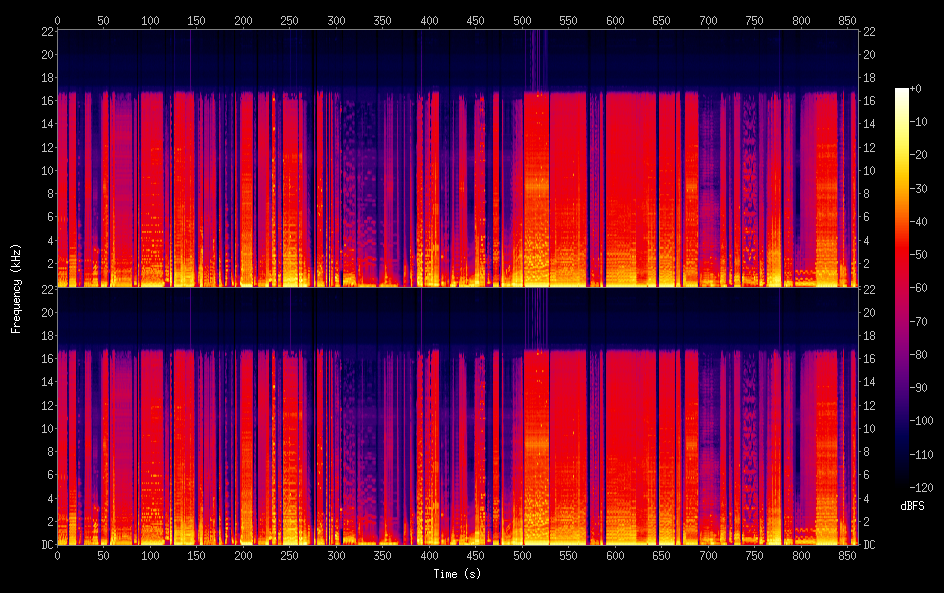Click the 100 tick on top time axis
This screenshot has width=944, height=593.
click(150, 20)
